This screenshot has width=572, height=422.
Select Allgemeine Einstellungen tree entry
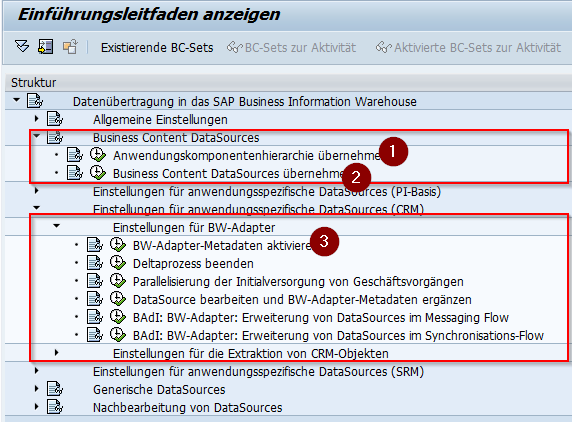point(160,120)
